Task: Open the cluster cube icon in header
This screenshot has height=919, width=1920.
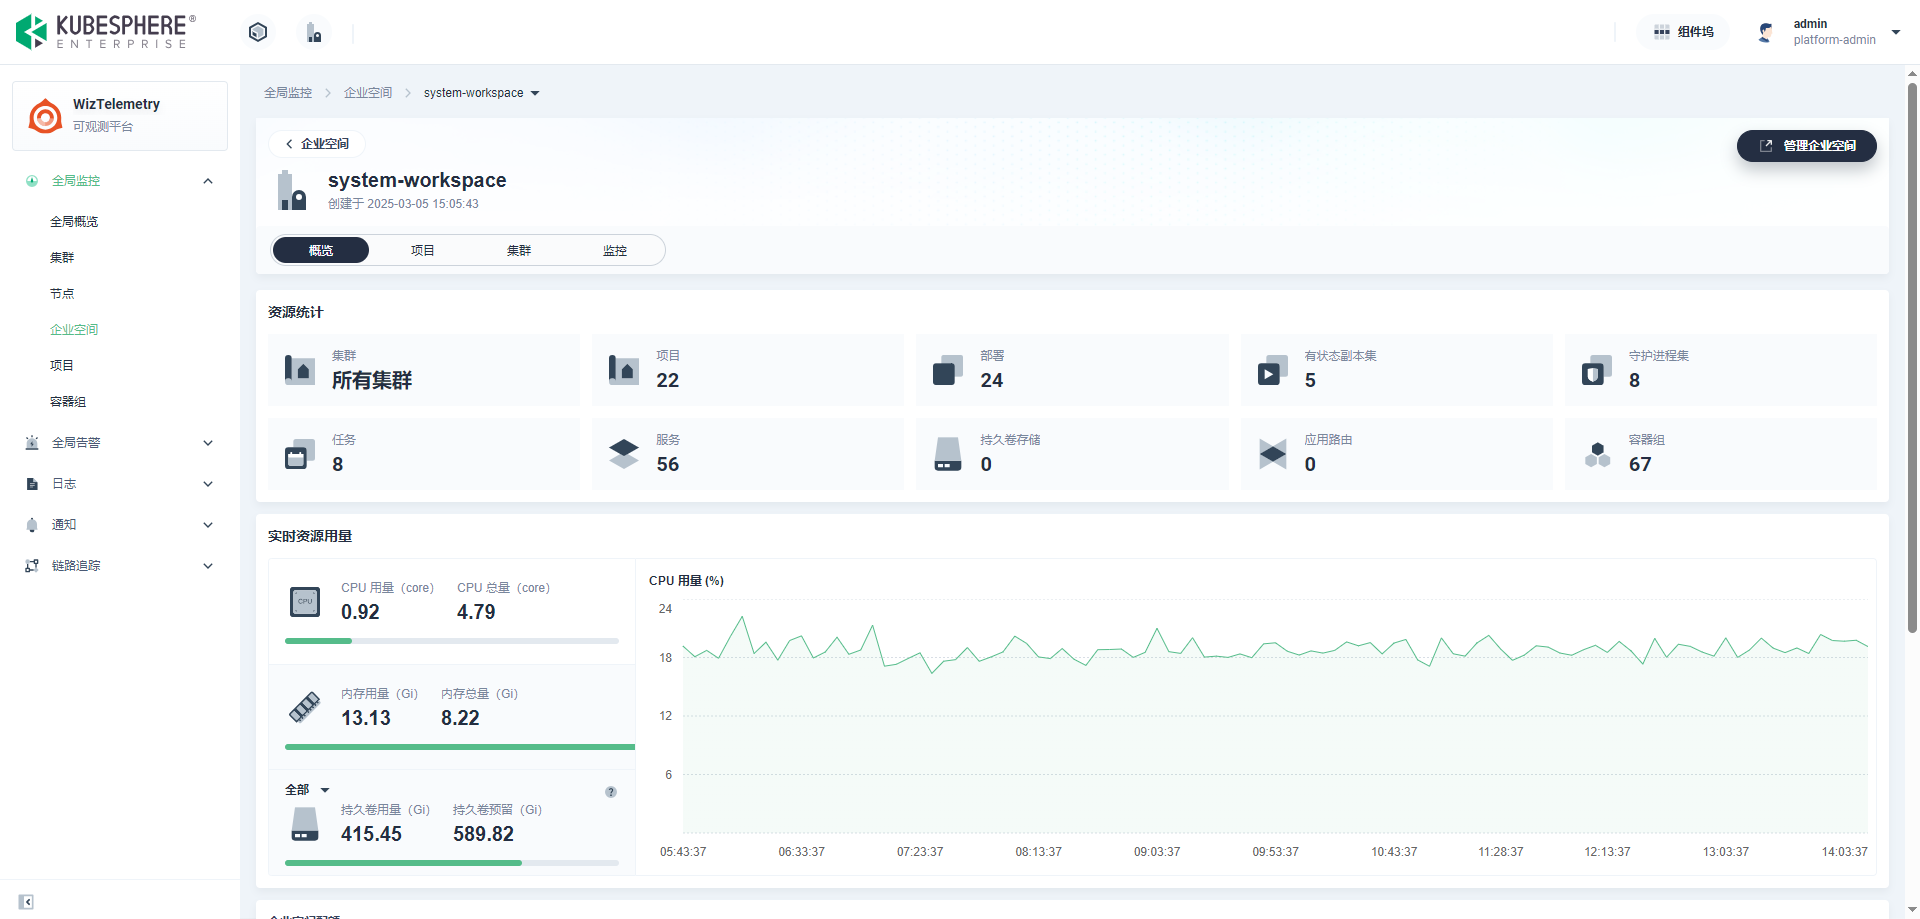Action: [x=258, y=32]
